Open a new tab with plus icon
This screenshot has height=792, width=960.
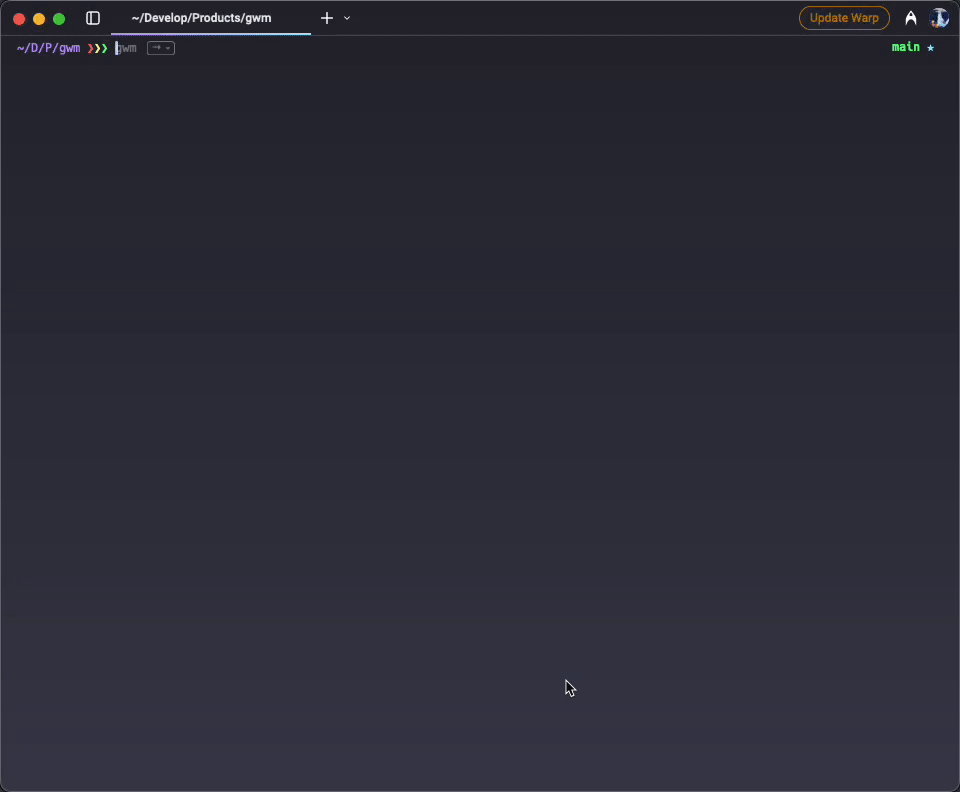(327, 18)
